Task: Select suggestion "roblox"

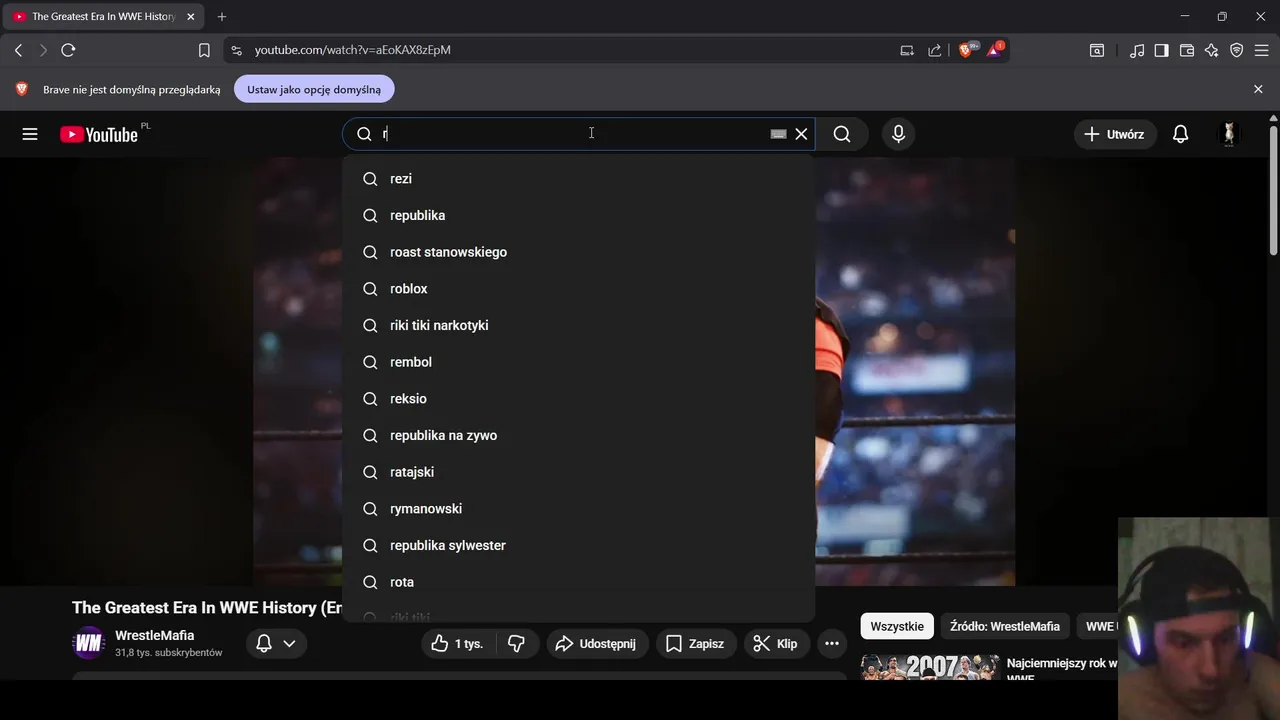Action: [x=579, y=289]
